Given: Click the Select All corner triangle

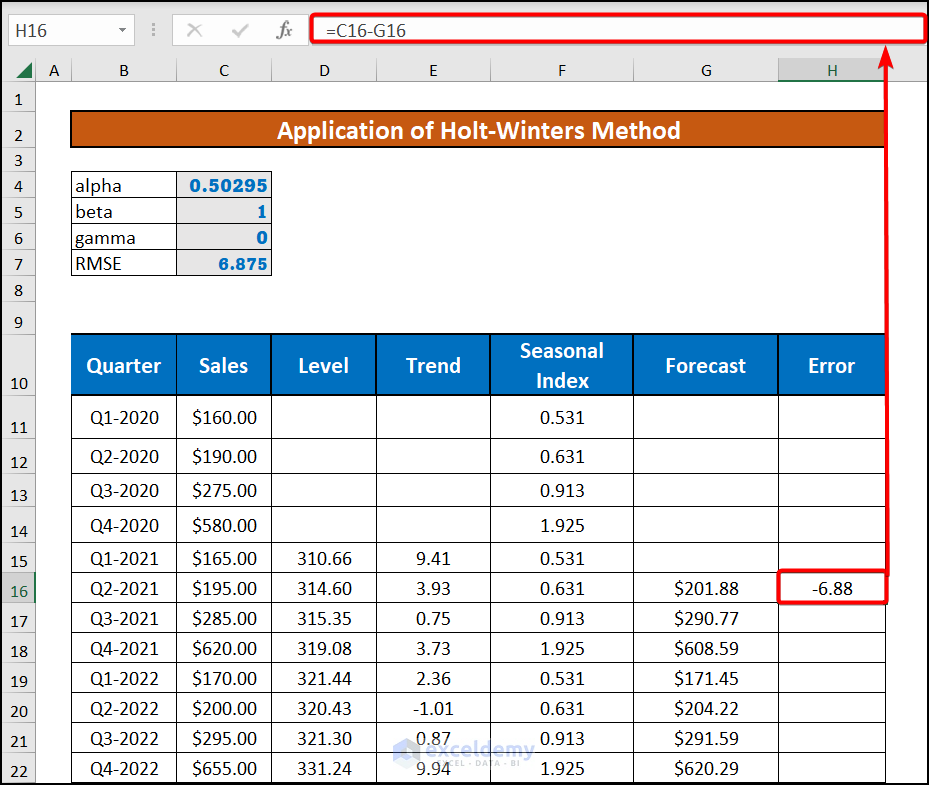Looking at the screenshot, I should coord(24,70).
